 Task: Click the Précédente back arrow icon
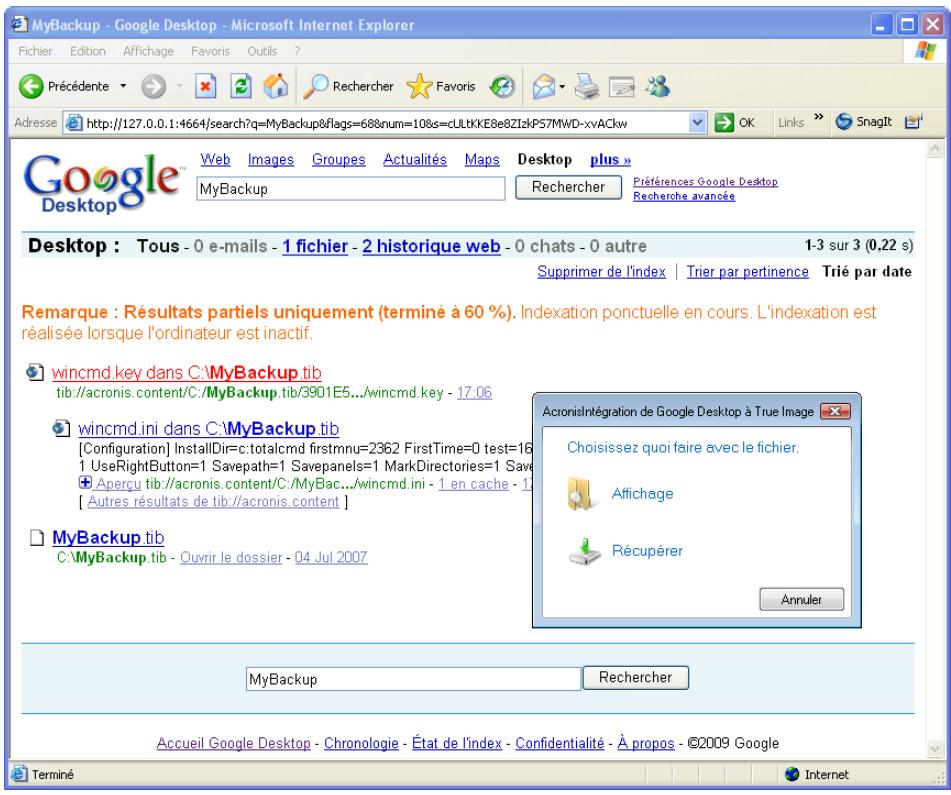click(x=31, y=87)
